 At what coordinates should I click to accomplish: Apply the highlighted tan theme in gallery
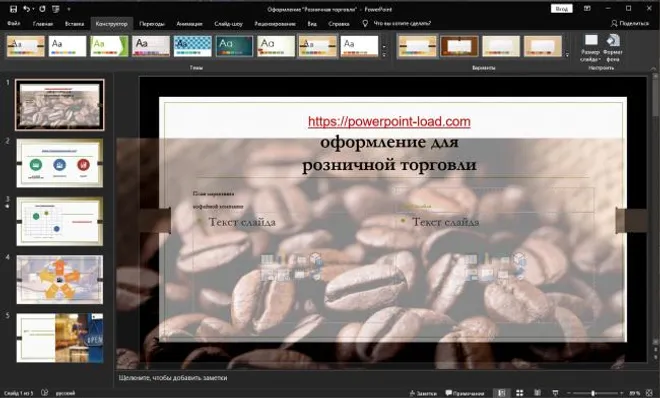click(318, 46)
